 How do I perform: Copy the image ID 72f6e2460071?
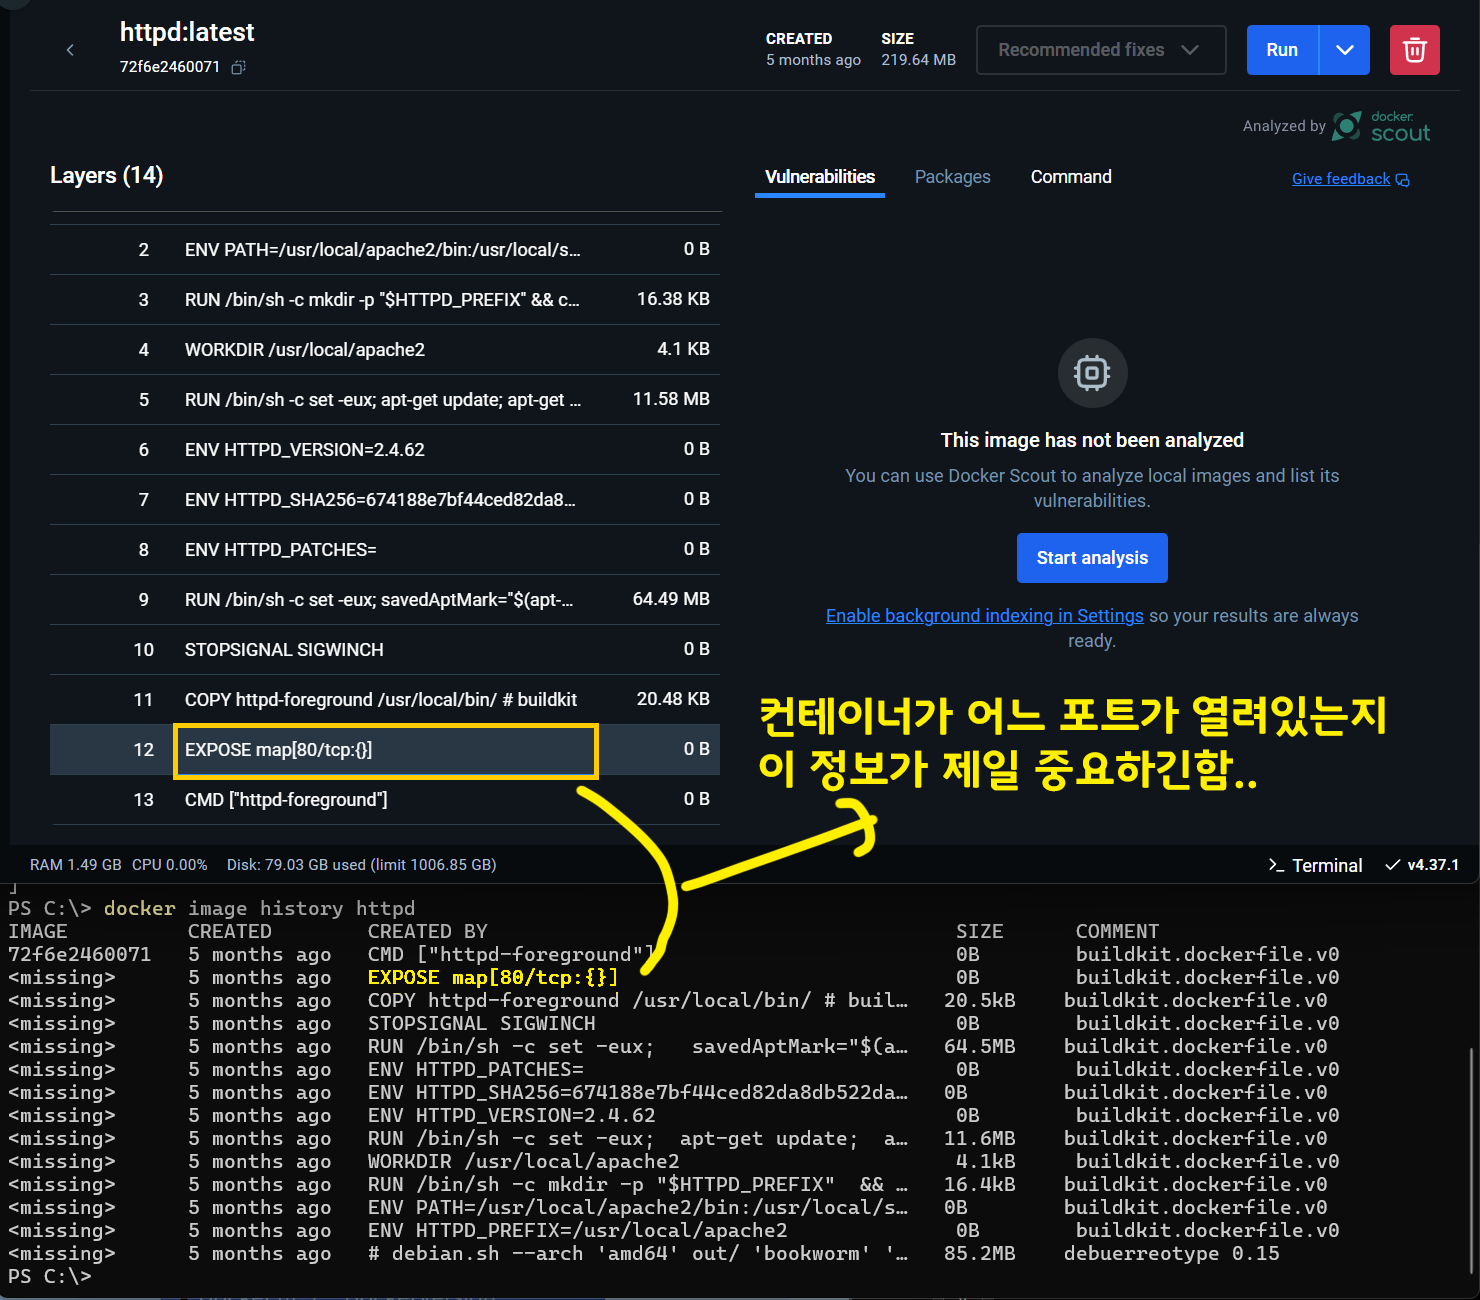pyautogui.click(x=238, y=67)
